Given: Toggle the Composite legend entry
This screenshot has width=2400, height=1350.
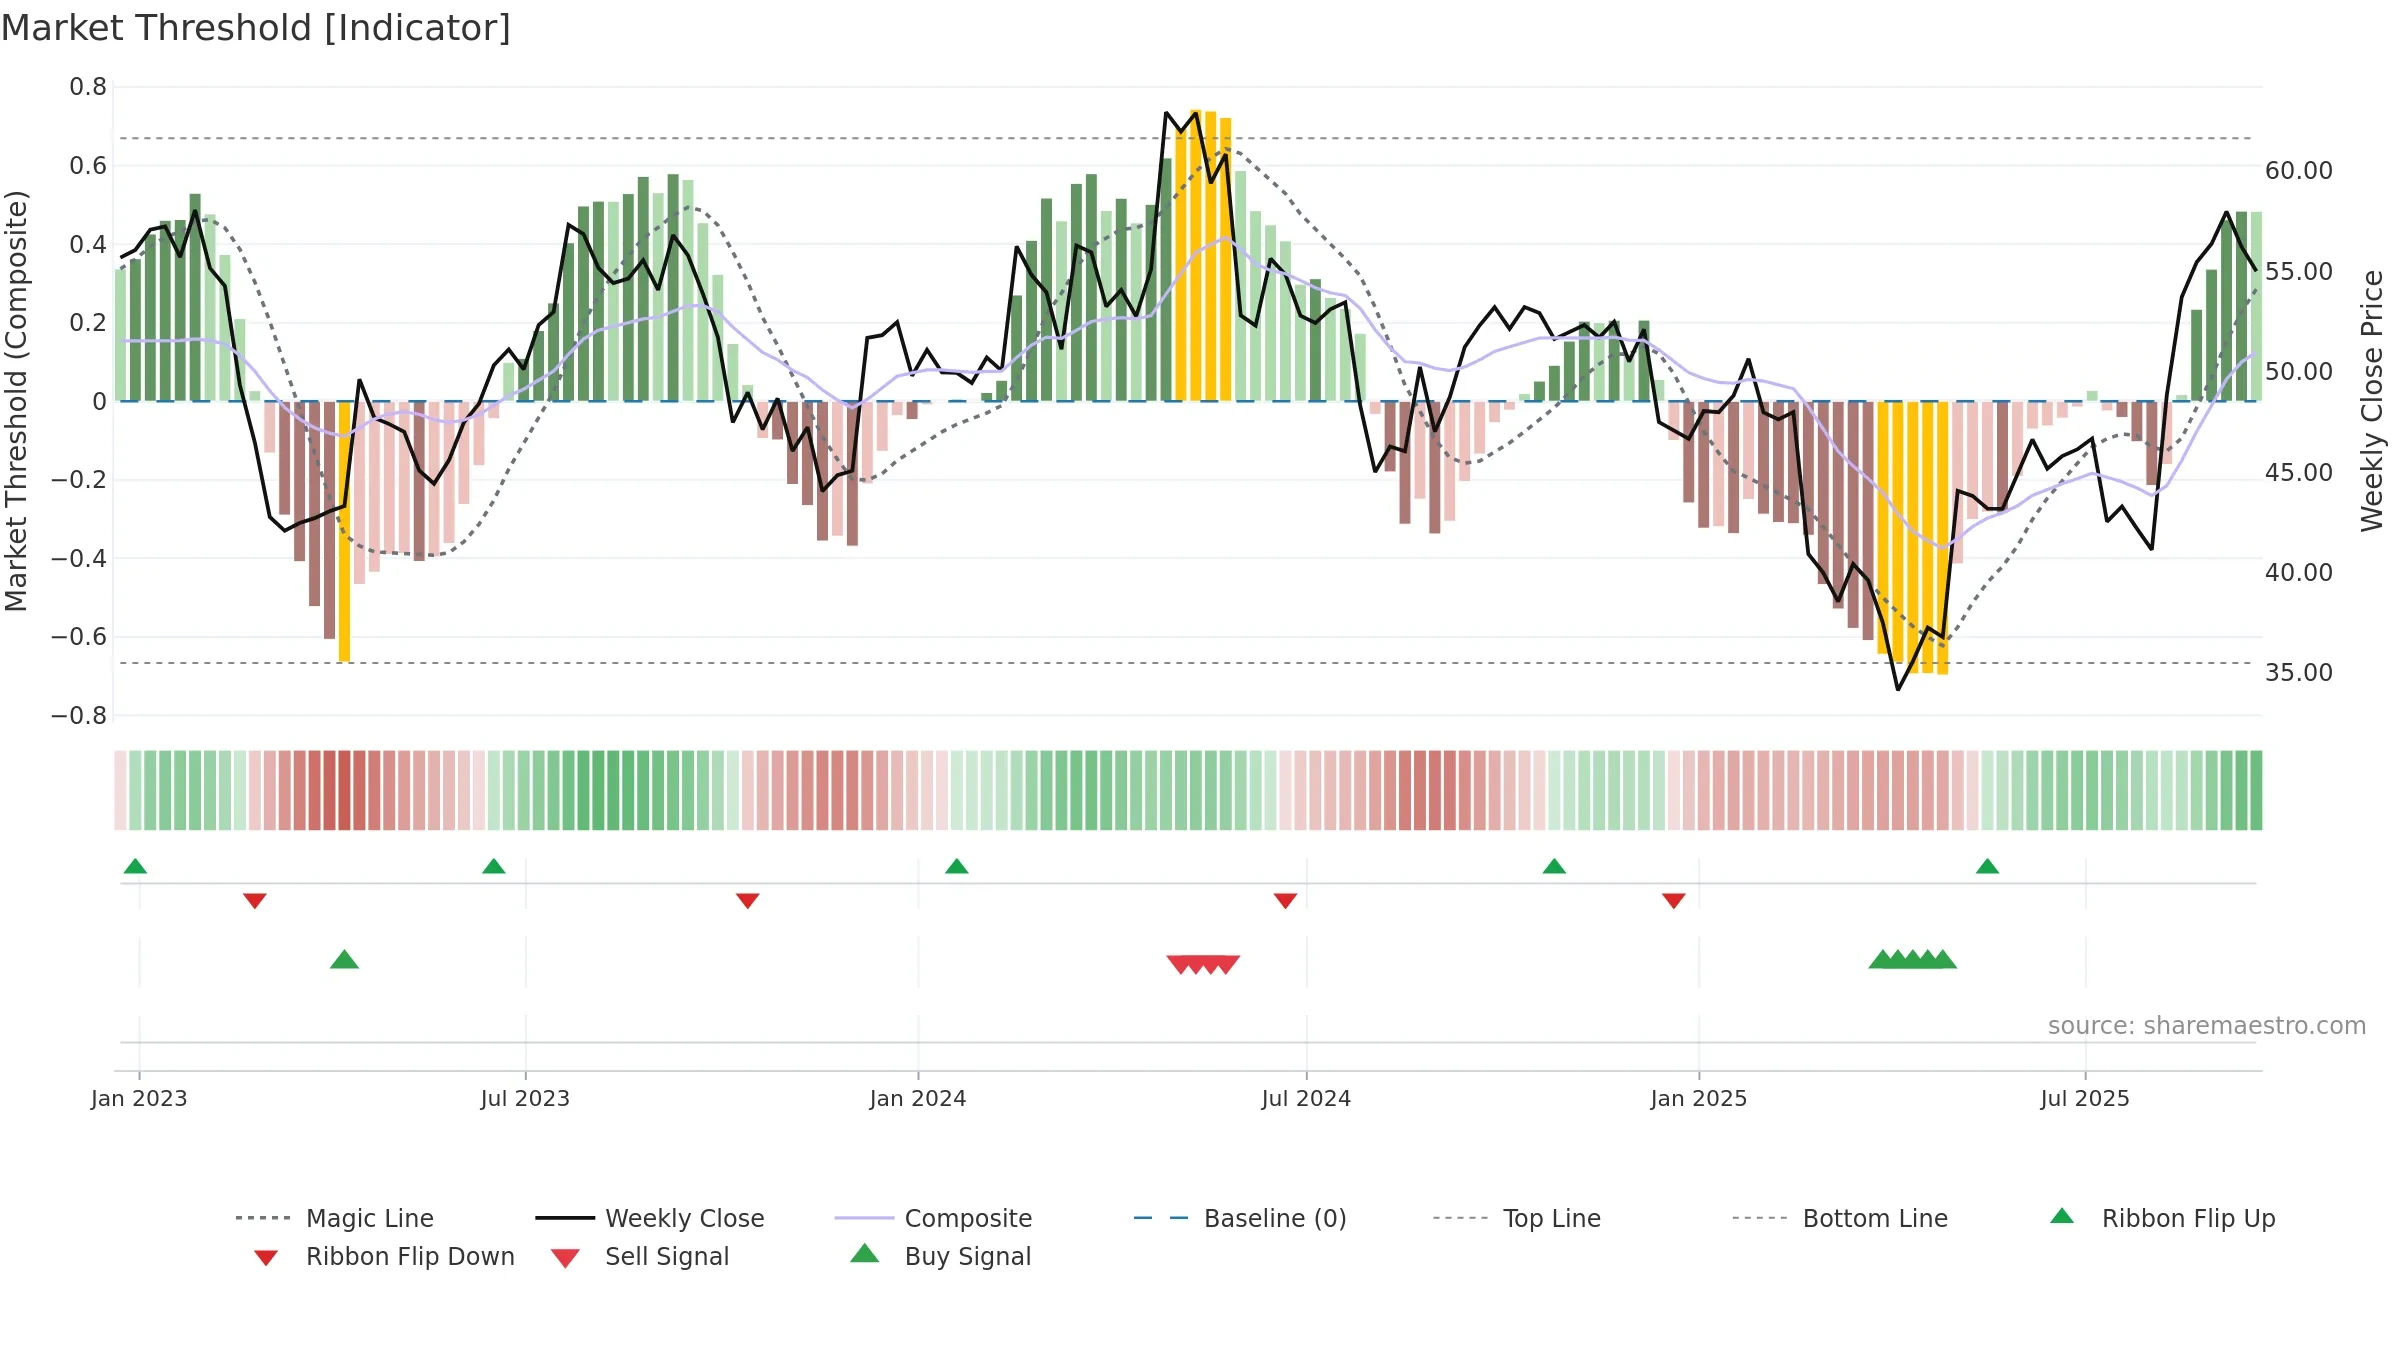Looking at the screenshot, I should click(933, 1218).
